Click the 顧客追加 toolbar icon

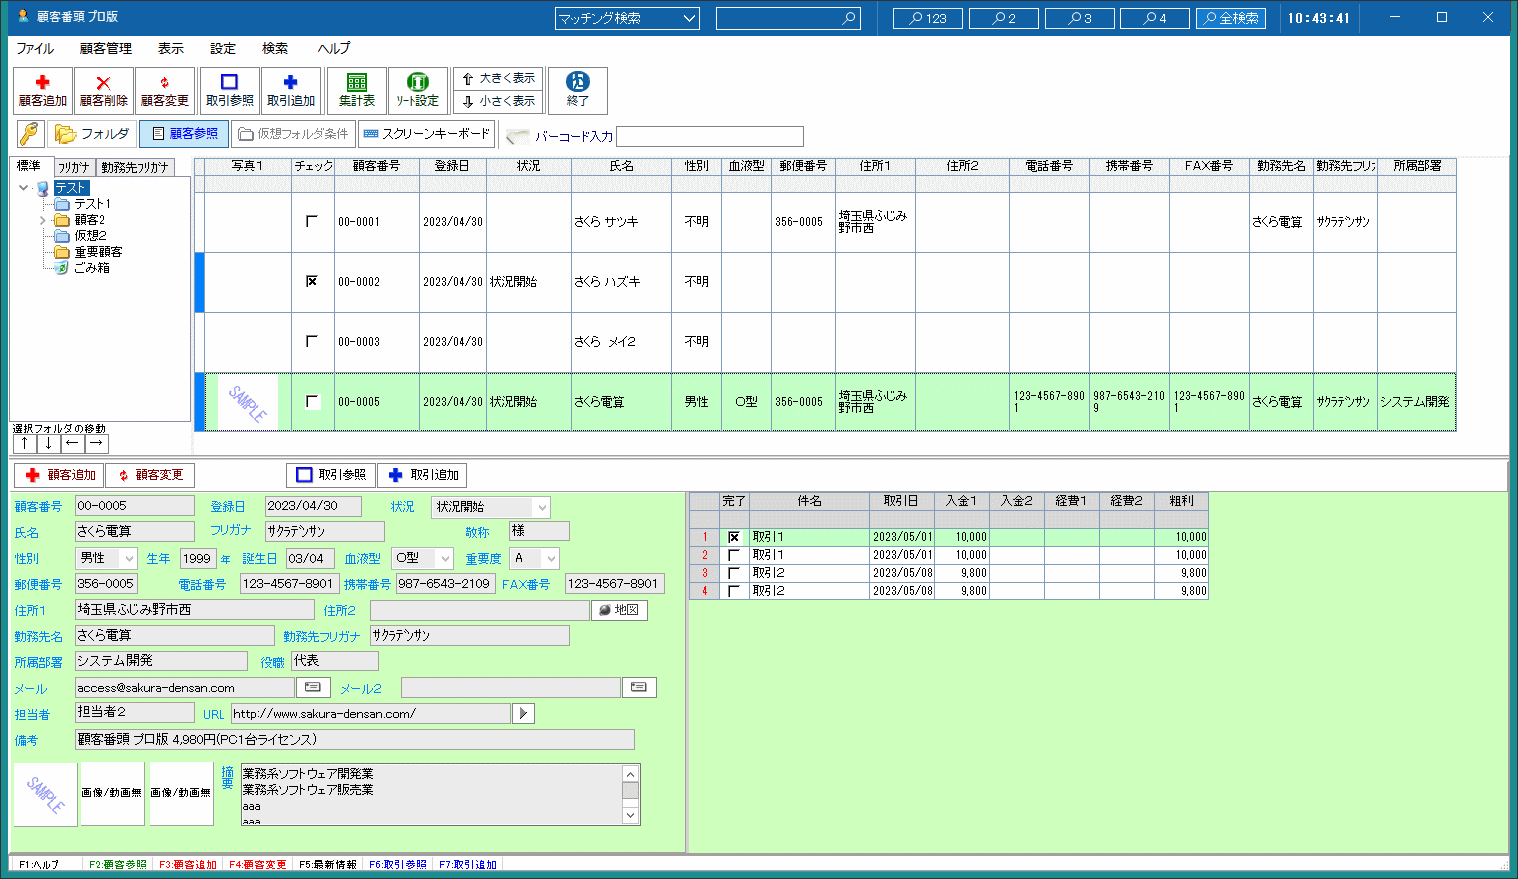[43, 91]
